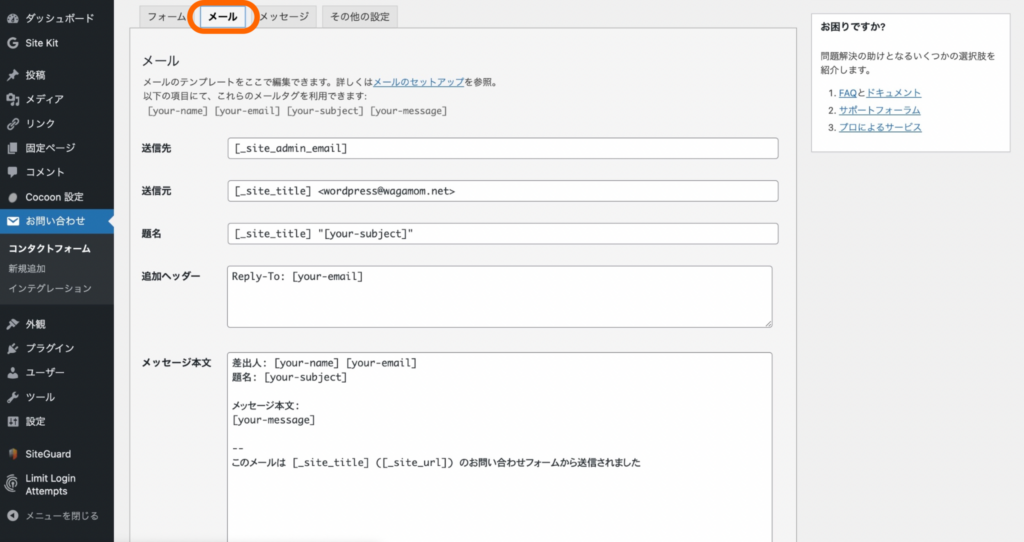Viewport: 1024px width, 542px height.
Task: Click the plug icon for プラグイン
Action: 12,348
